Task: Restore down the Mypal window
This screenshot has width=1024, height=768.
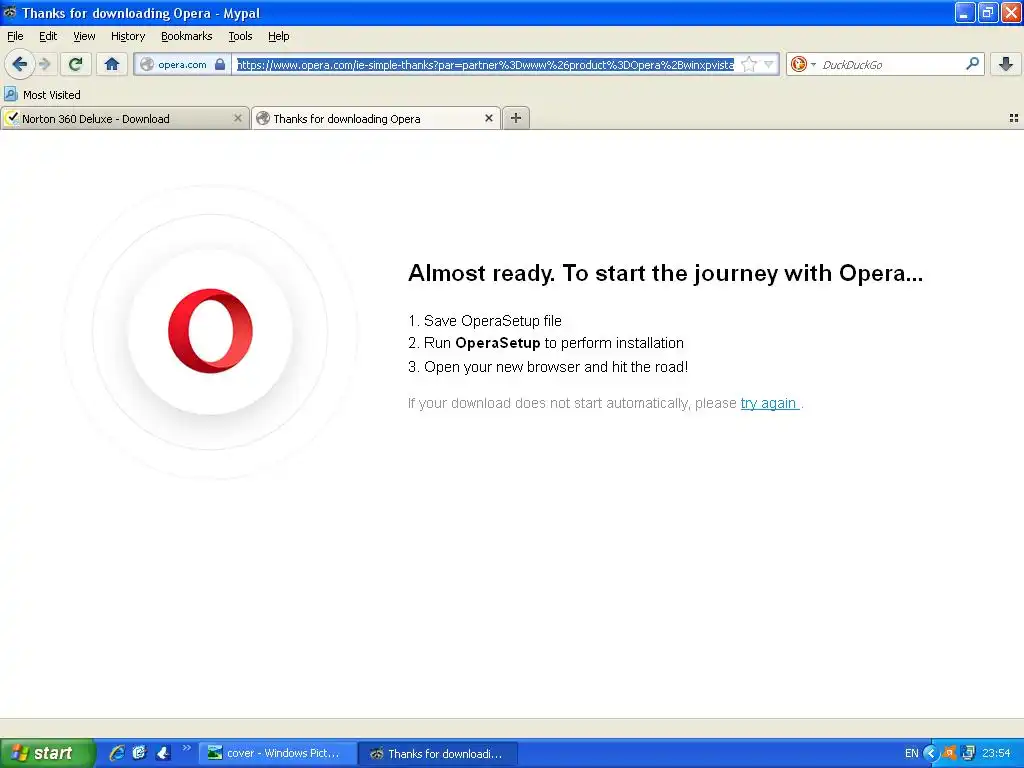Action: pyautogui.click(x=988, y=12)
